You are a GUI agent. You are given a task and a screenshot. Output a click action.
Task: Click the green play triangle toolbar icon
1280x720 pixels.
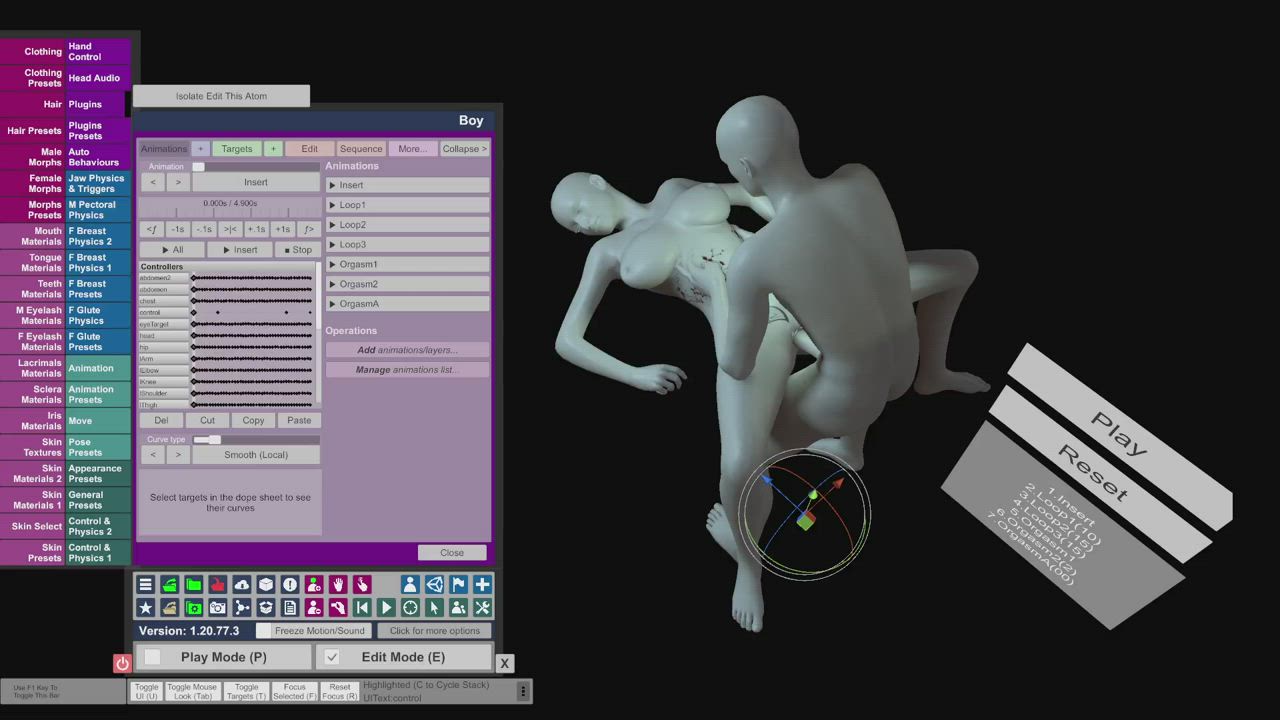tap(386, 608)
